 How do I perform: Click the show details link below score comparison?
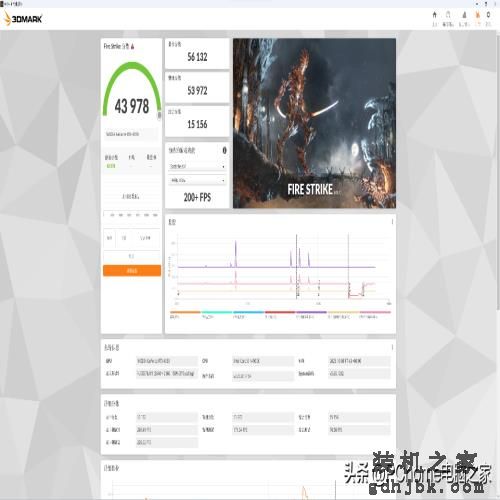click(131, 197)
